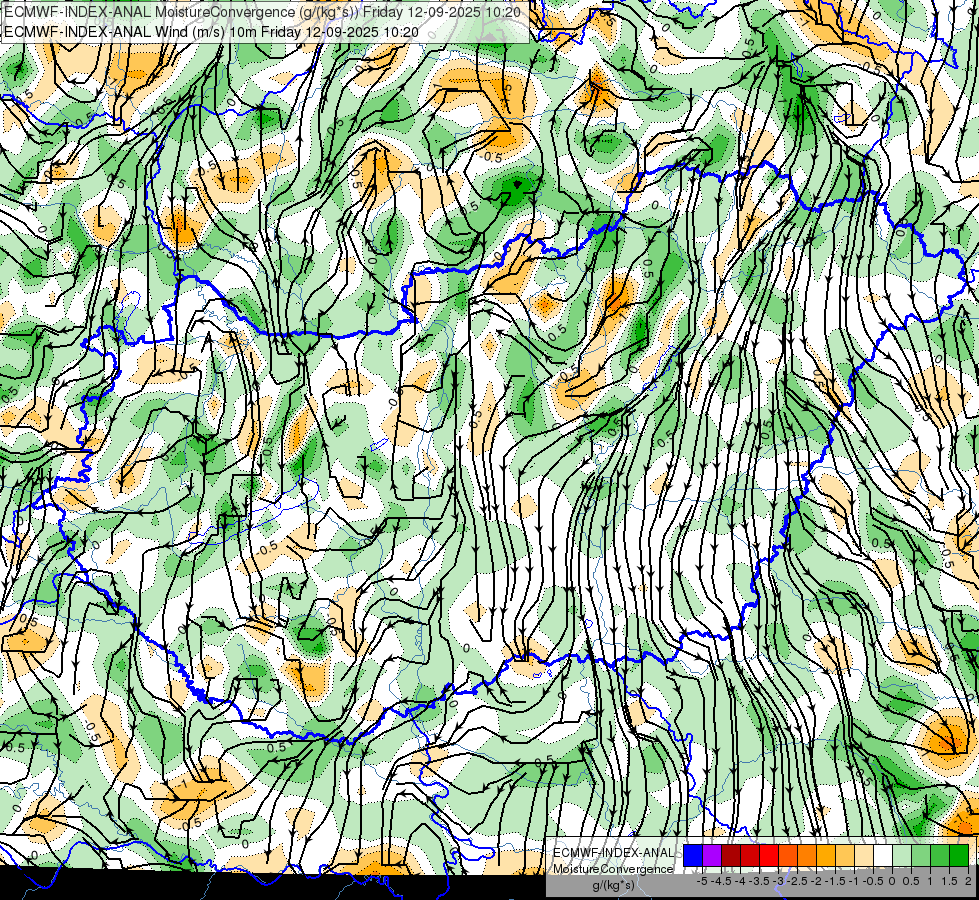
Task: Click the legend word MoistureConvergence
Action: point(613,869)
